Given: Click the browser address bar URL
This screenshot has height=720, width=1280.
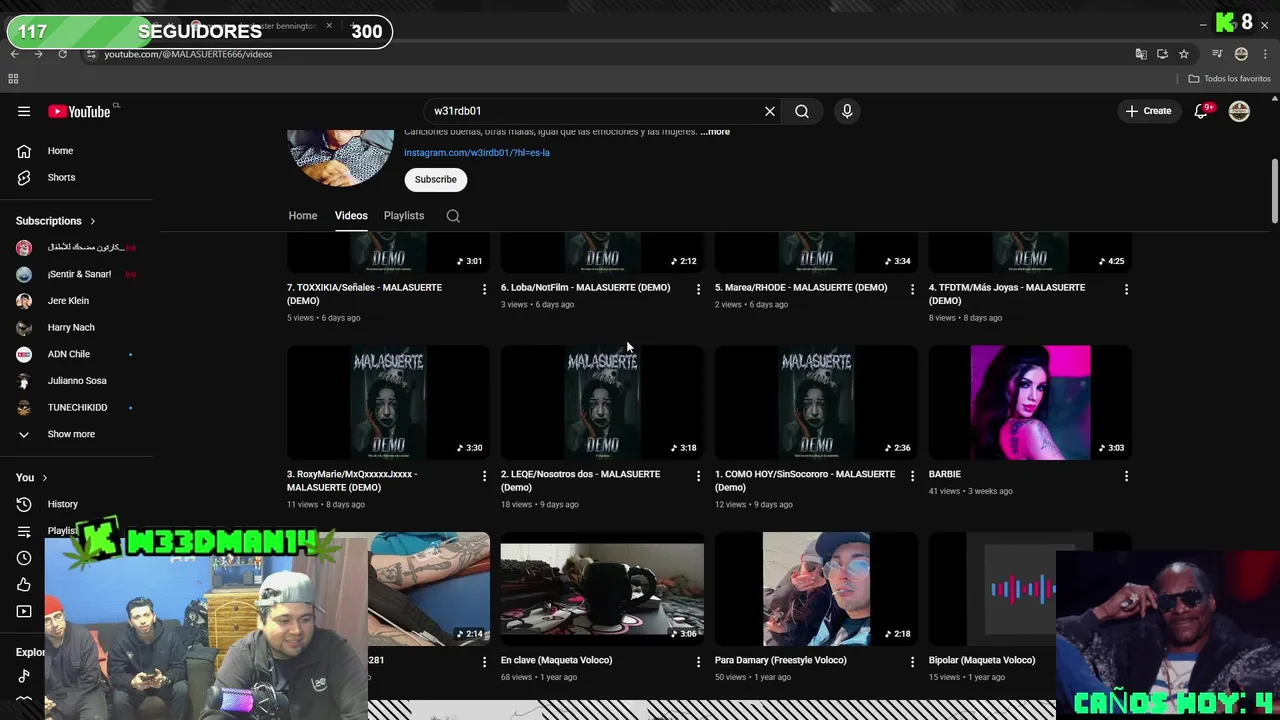Looking at the screenshot, I should click(x=188, y=54).
